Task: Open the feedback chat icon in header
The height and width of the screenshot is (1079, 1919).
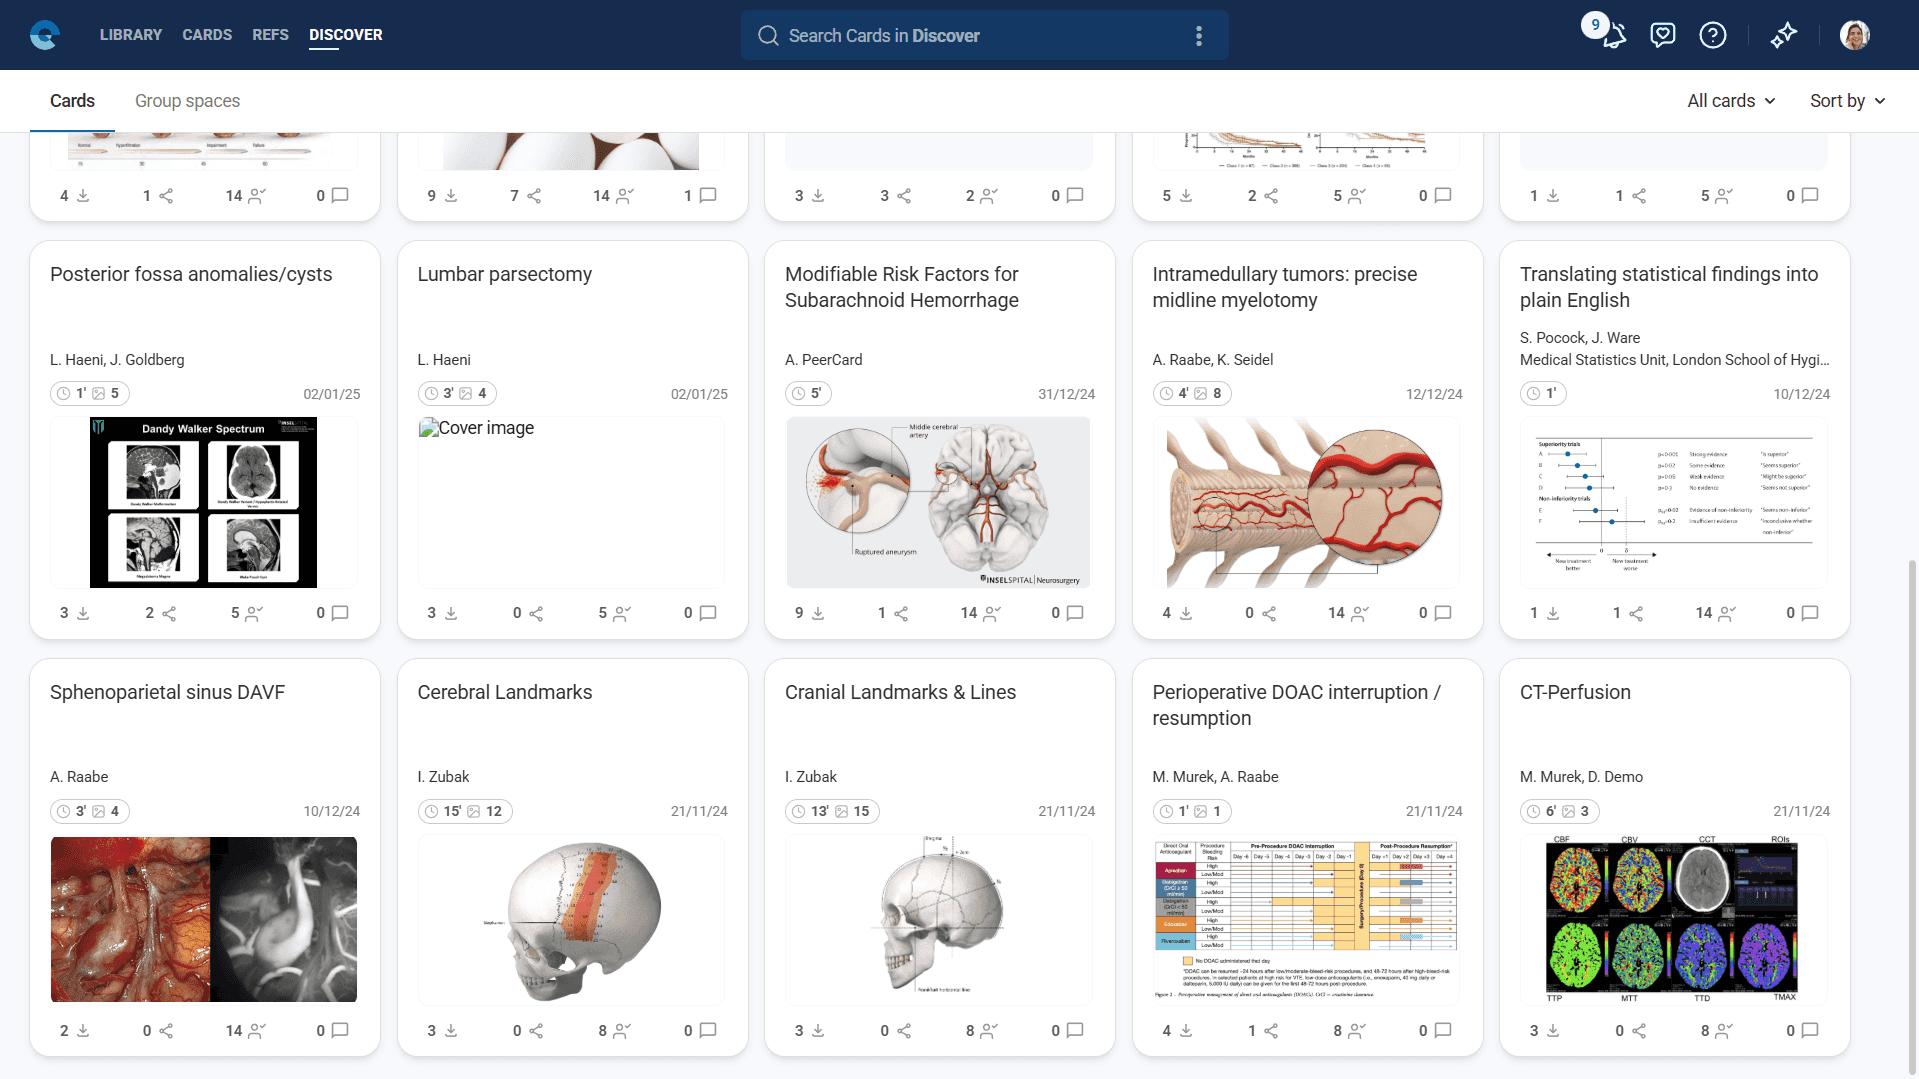Action: point(1662,36)
